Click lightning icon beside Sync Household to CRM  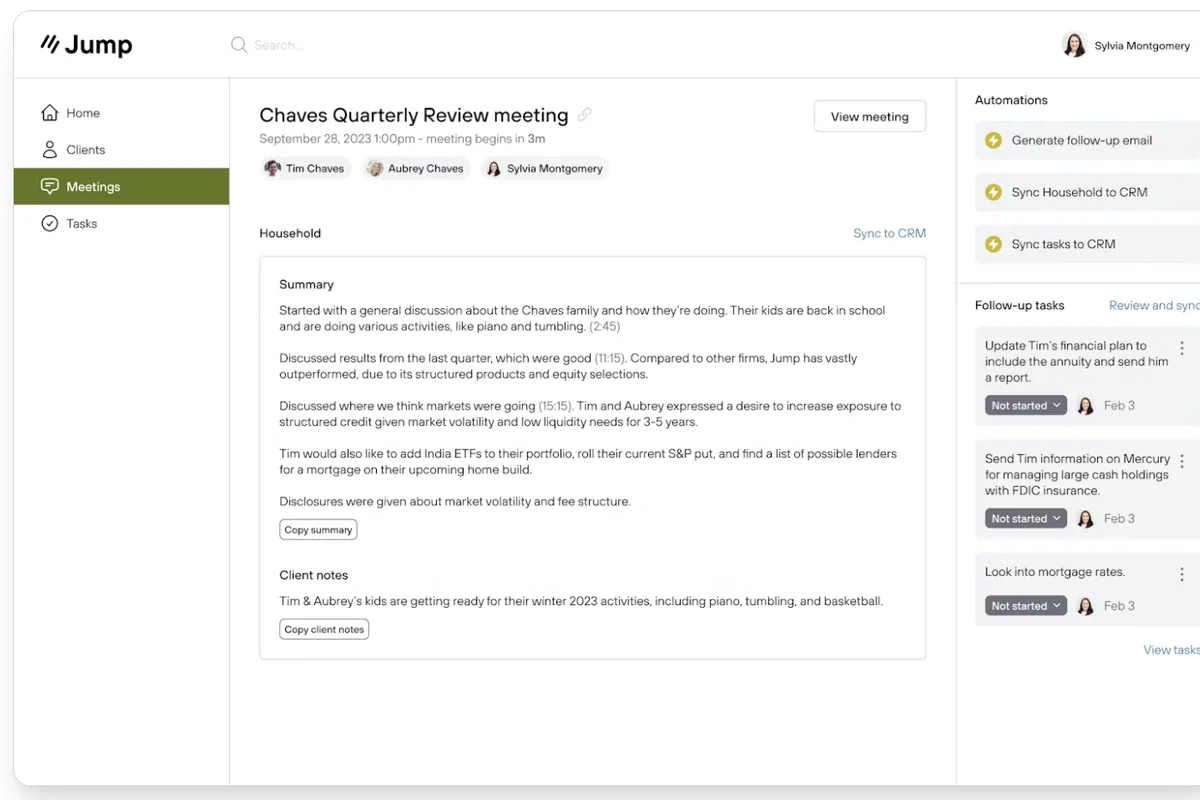coord(993,192)
